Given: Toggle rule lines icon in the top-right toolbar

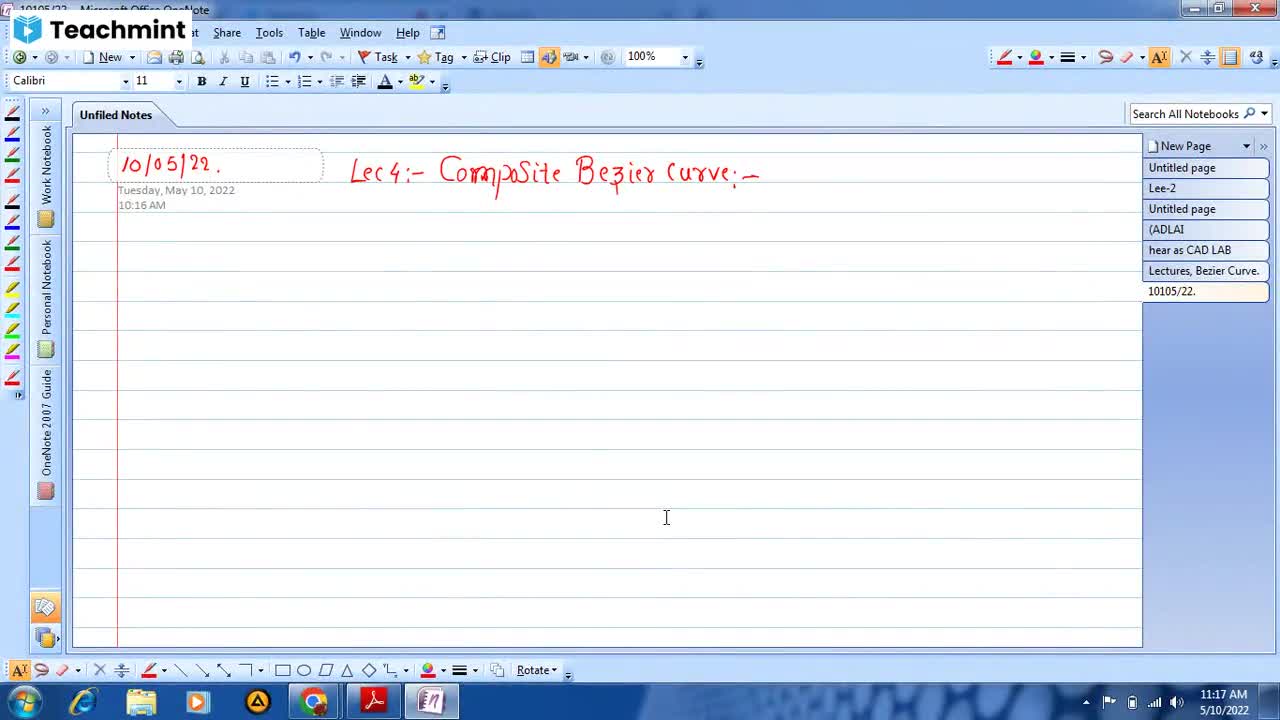Looking at the screenshot, I should tap(1230, 57).
